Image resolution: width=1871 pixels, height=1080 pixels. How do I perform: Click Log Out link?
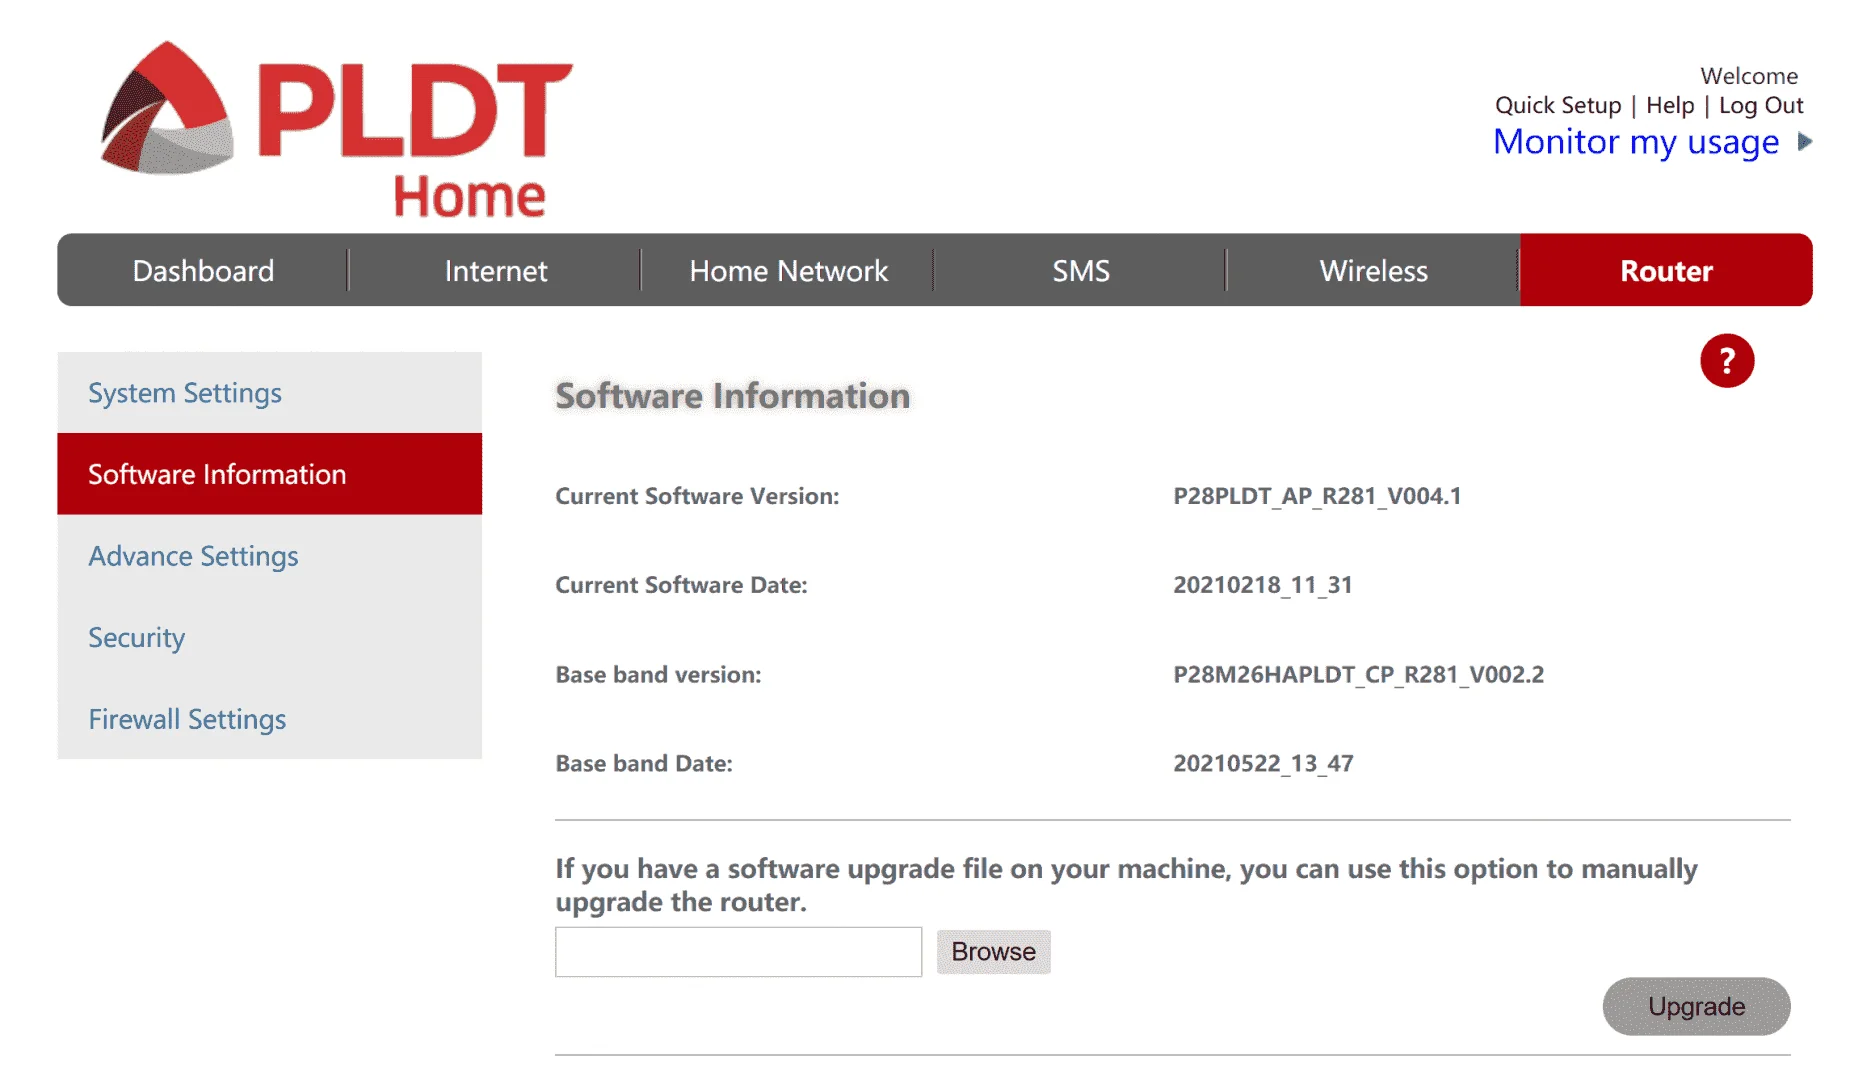tap(1761, 106)
